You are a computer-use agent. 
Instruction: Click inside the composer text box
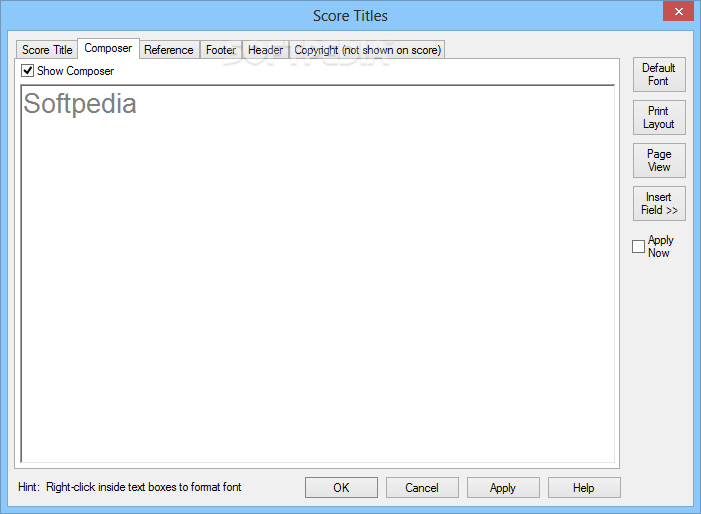click(317, 274)
